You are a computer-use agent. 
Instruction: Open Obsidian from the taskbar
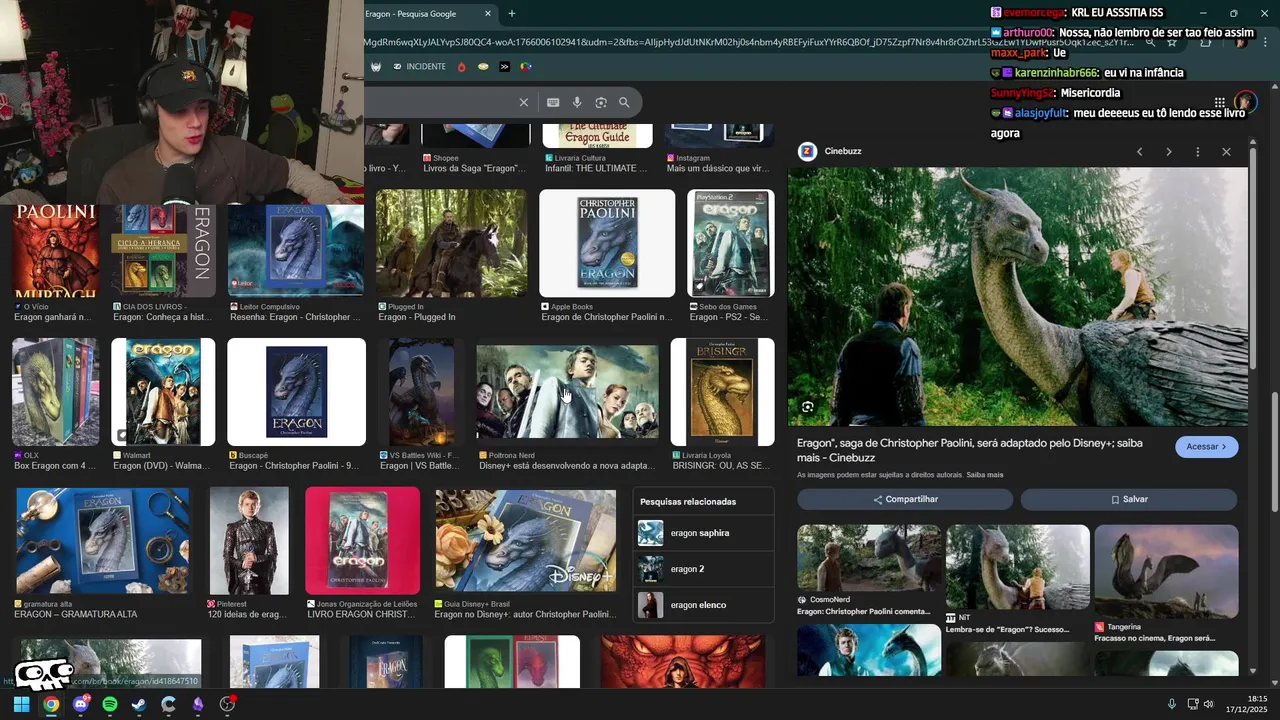[x=198, y=704]
